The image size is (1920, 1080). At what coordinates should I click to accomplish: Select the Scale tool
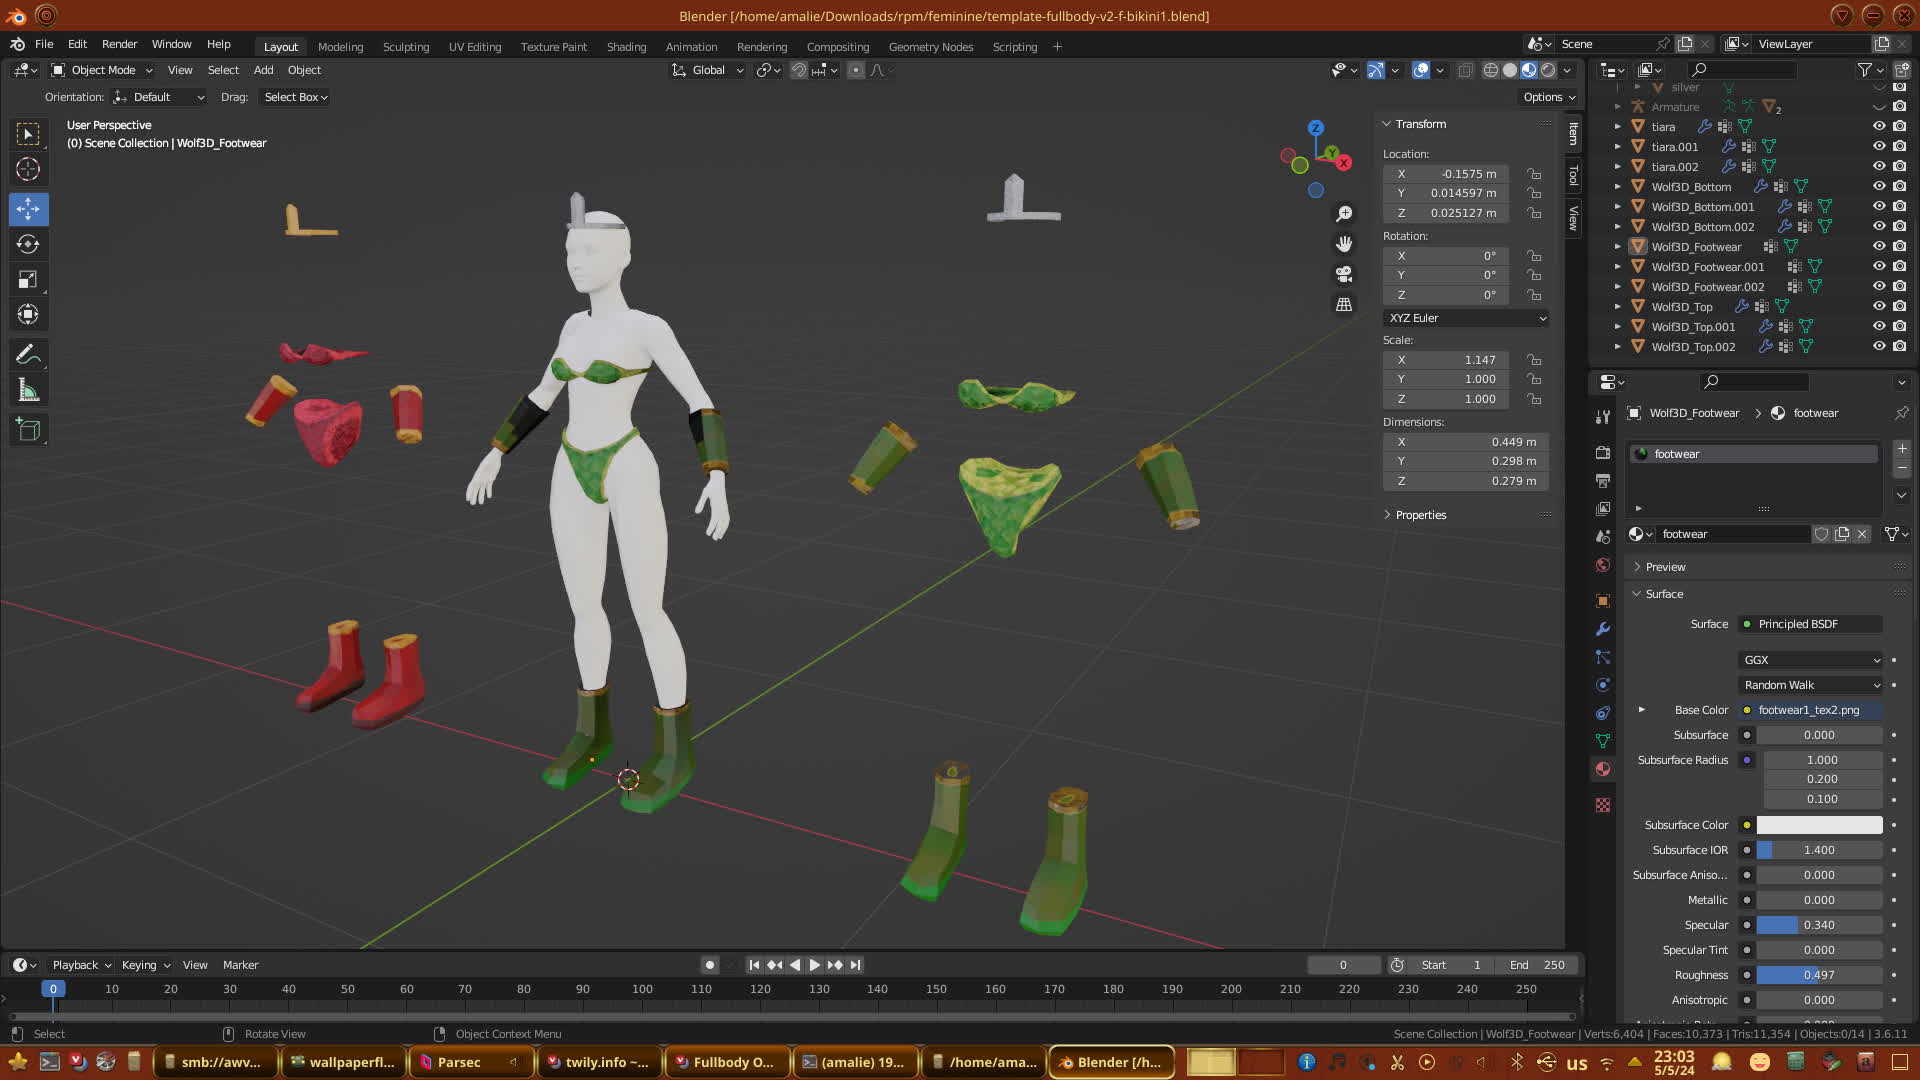coord(28,280)
